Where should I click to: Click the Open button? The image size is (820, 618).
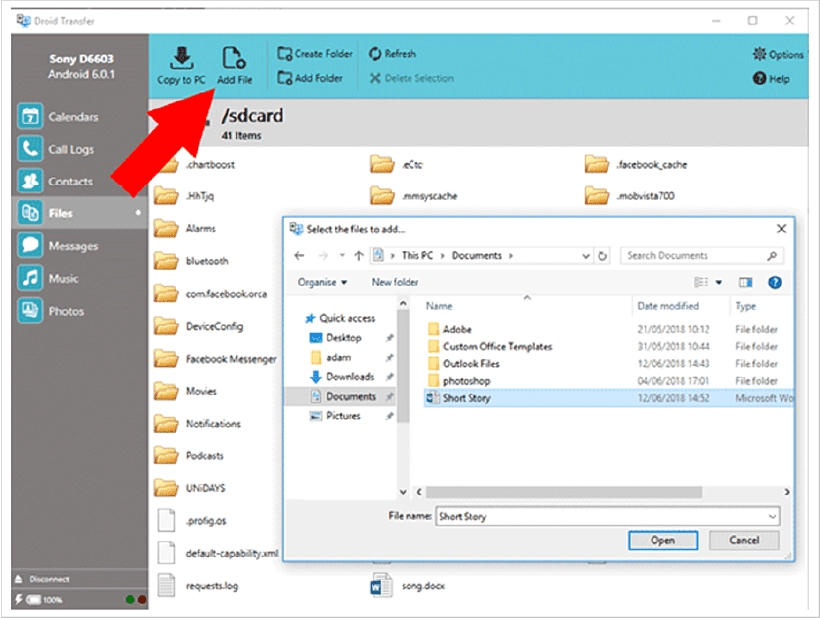point(663,540)
